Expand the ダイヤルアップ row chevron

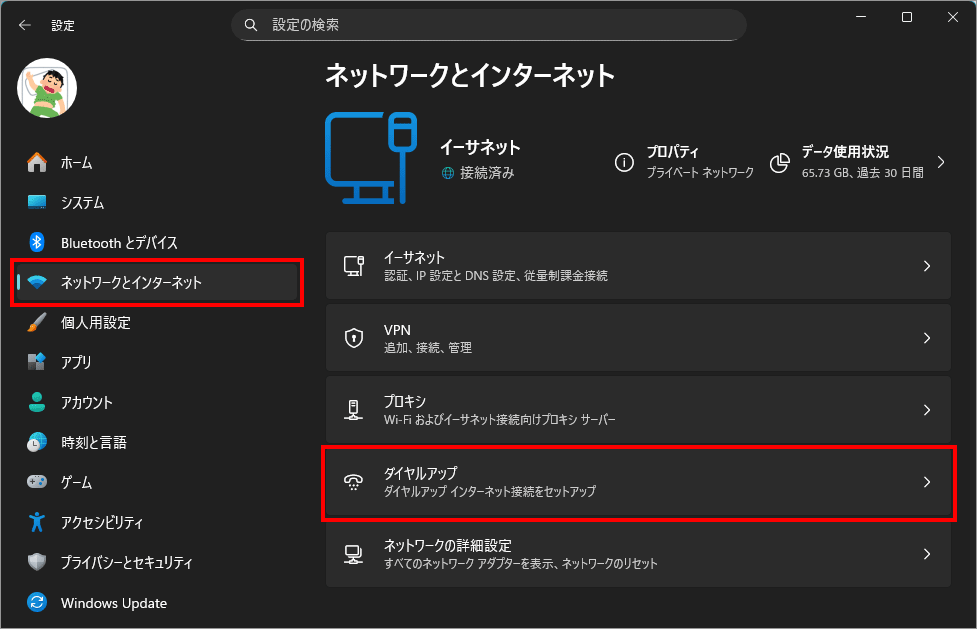(x=927, y=482)
